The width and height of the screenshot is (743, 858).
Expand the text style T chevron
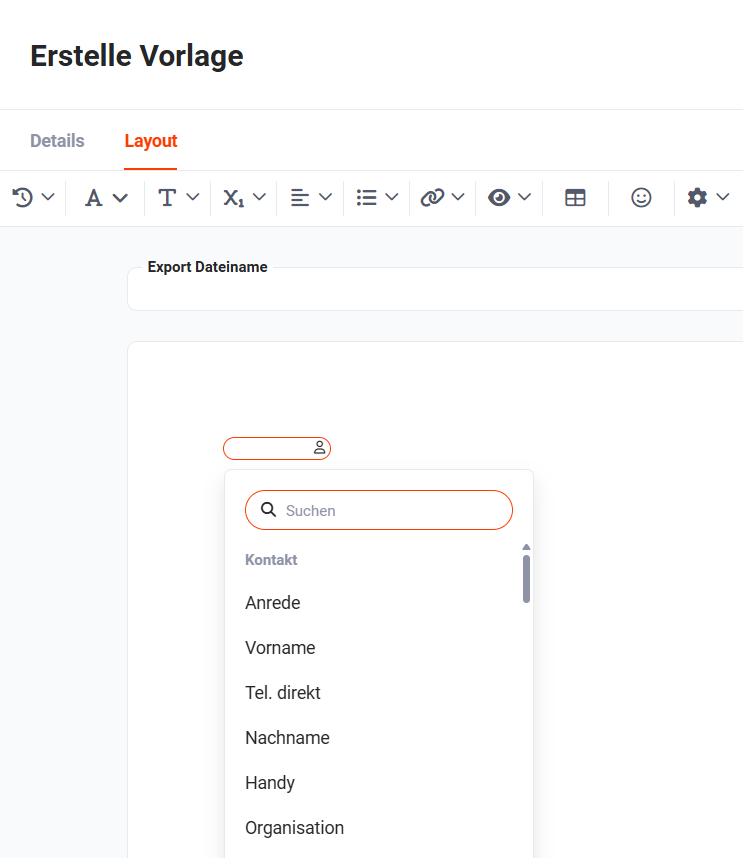click(x=193, y=197)
